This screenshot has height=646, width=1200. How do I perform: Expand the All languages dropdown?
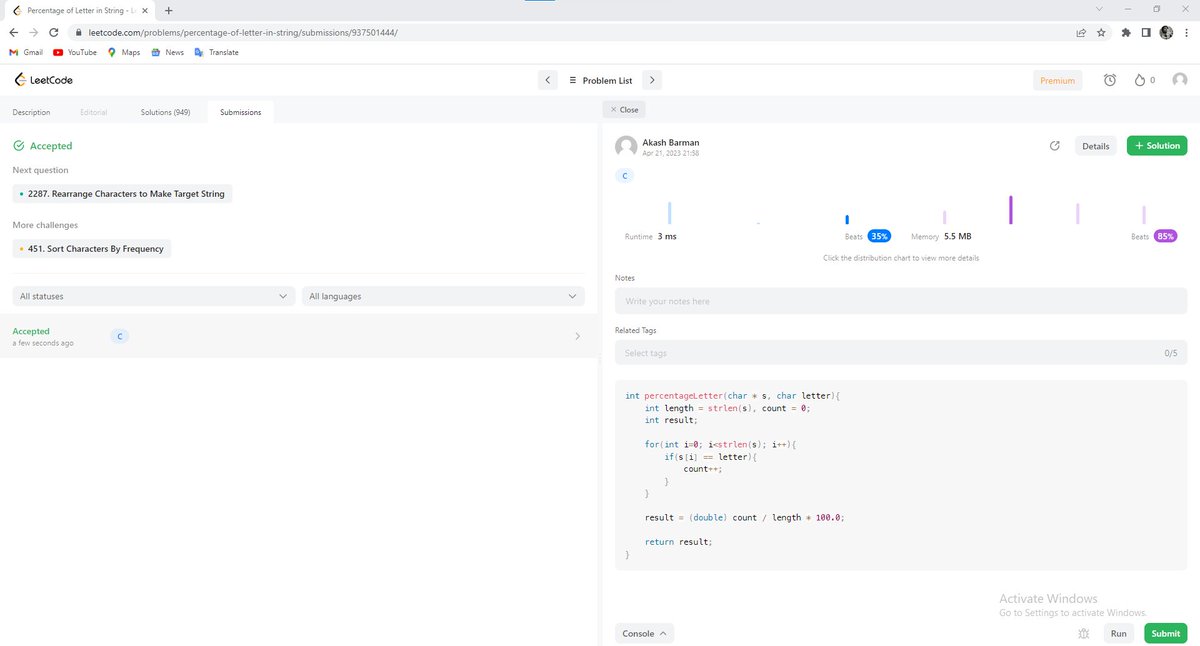tap(444, 296)
